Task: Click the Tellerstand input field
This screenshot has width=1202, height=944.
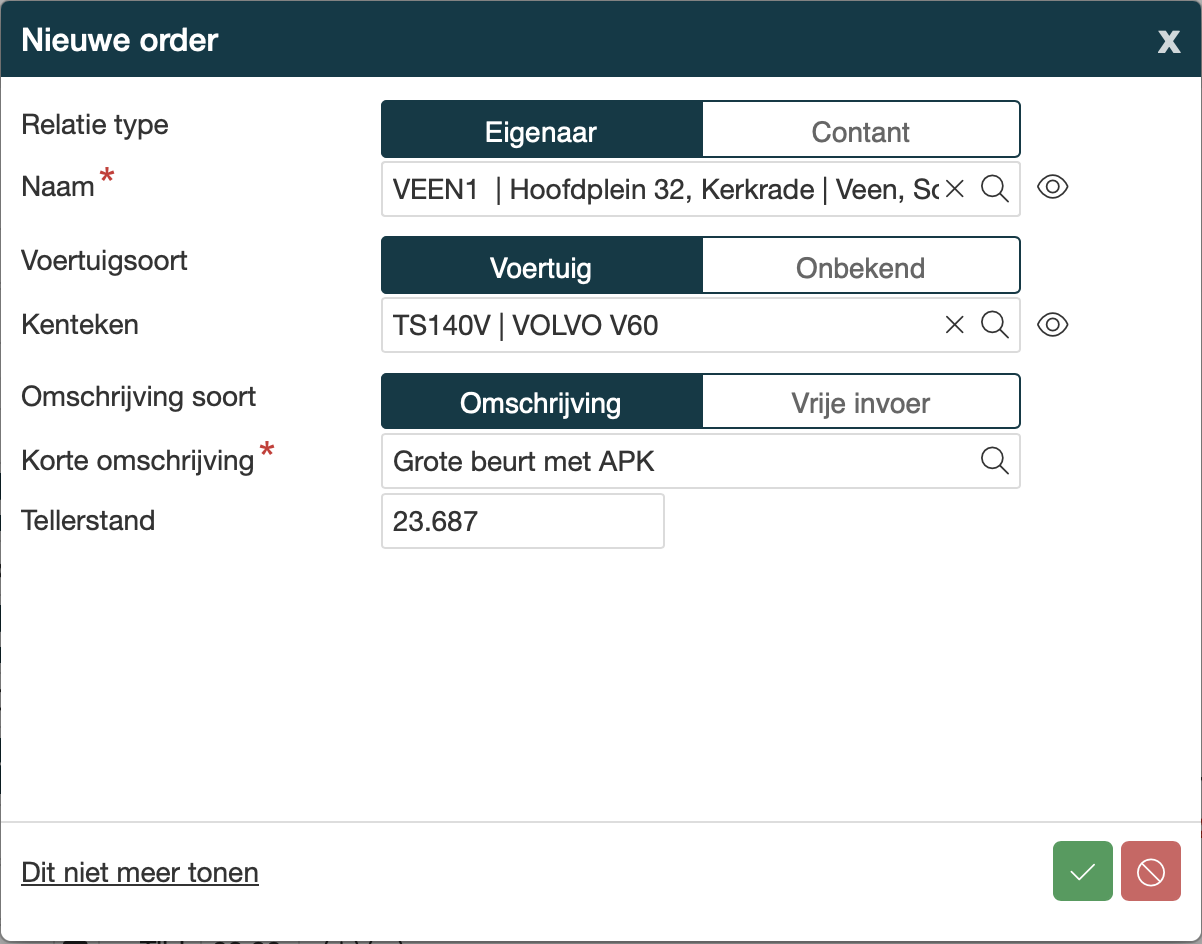Action: [522, 521]
